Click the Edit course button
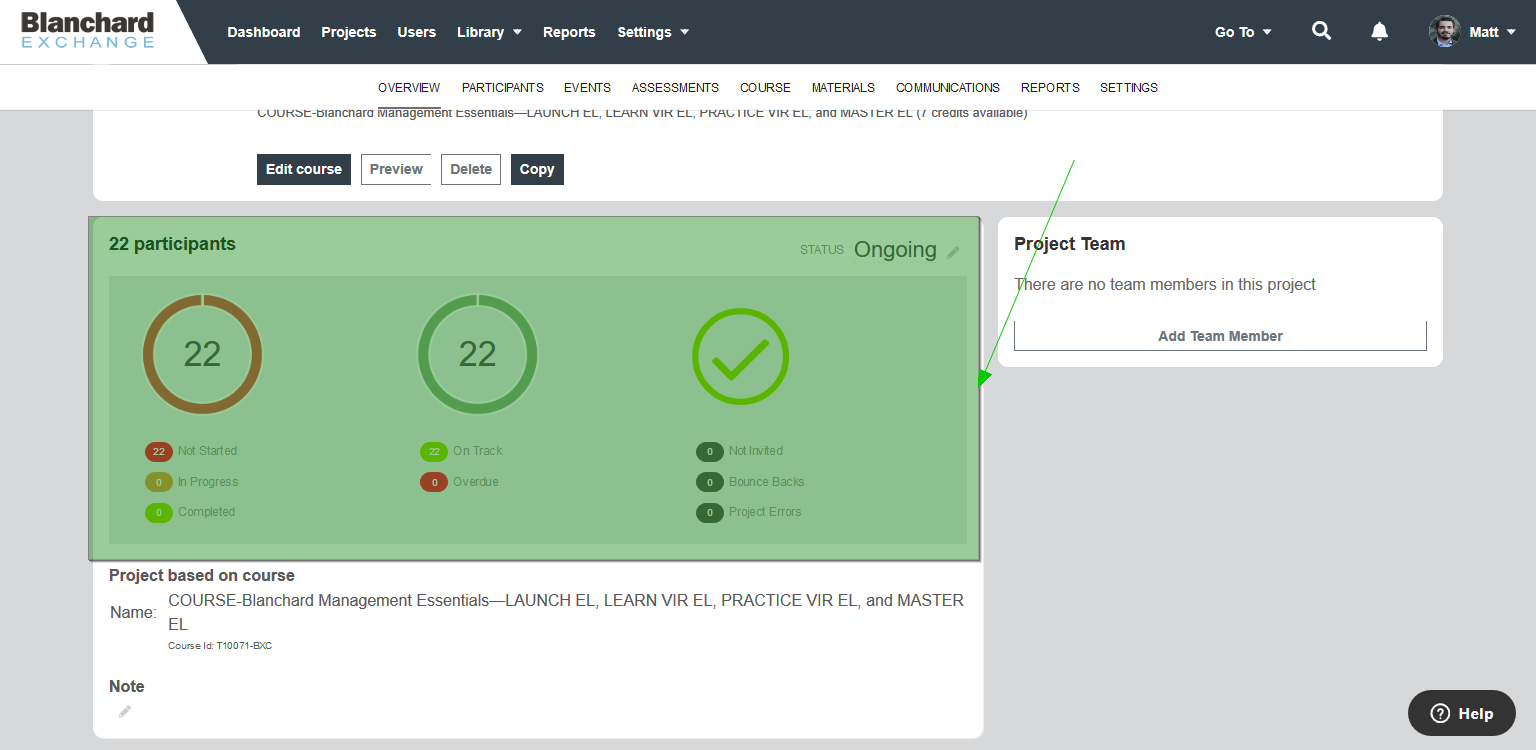 click(x=304, y=169)
